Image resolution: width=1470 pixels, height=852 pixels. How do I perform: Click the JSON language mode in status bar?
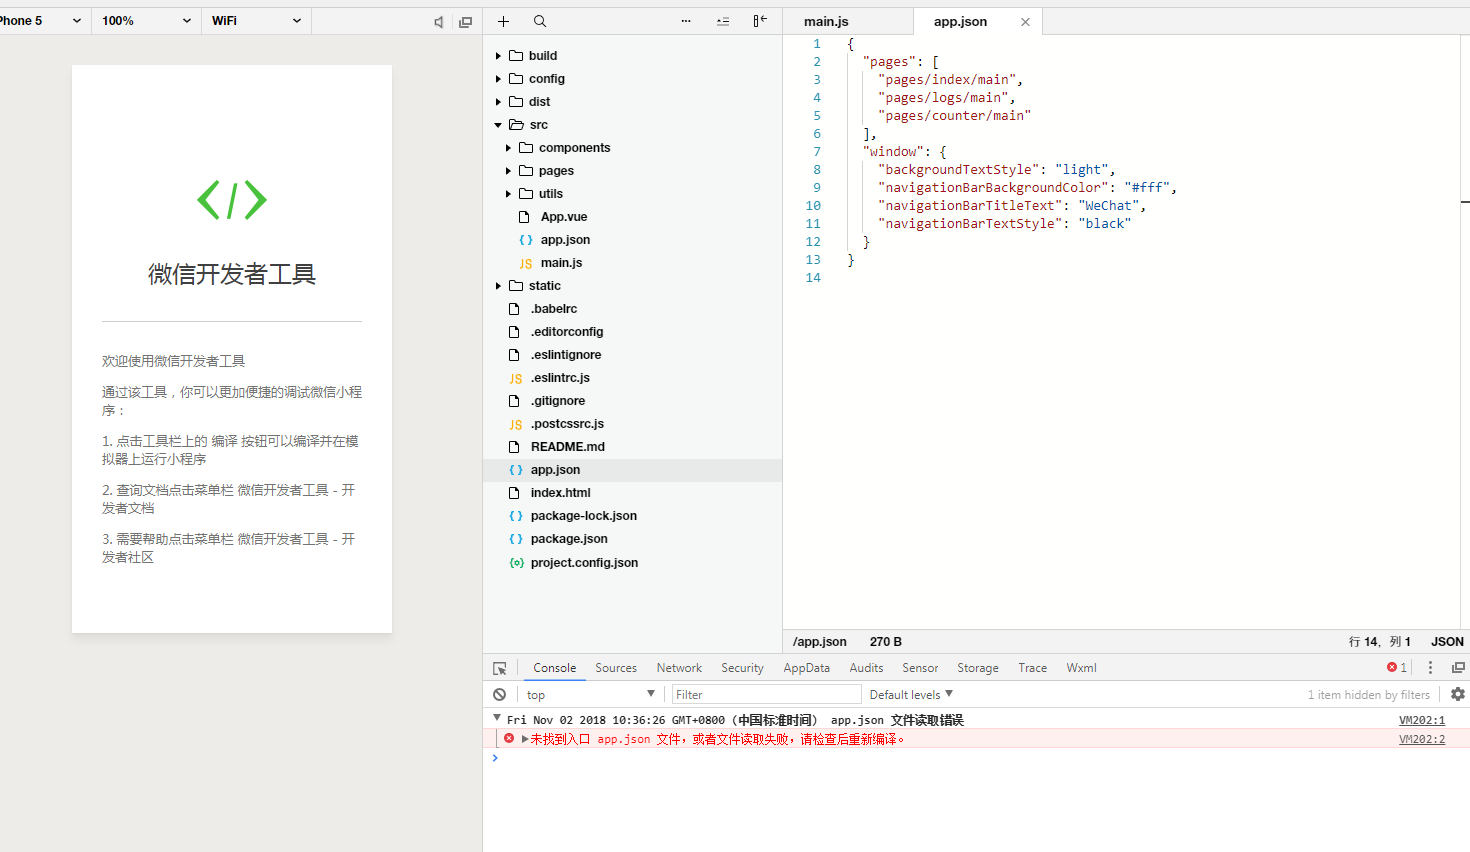click(1447, 642)
